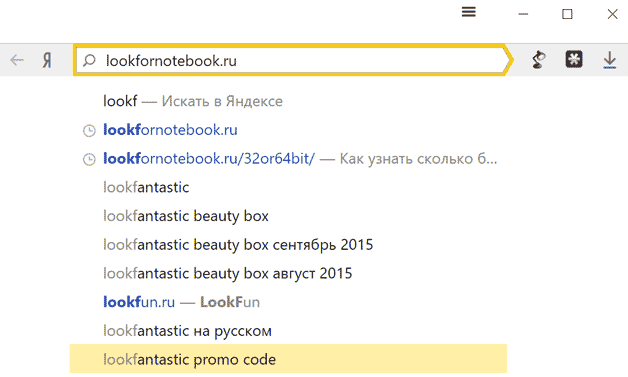Select 'lookfantastic на русском' suggestion
The image size is (628, 377).
tap(288, 331)
